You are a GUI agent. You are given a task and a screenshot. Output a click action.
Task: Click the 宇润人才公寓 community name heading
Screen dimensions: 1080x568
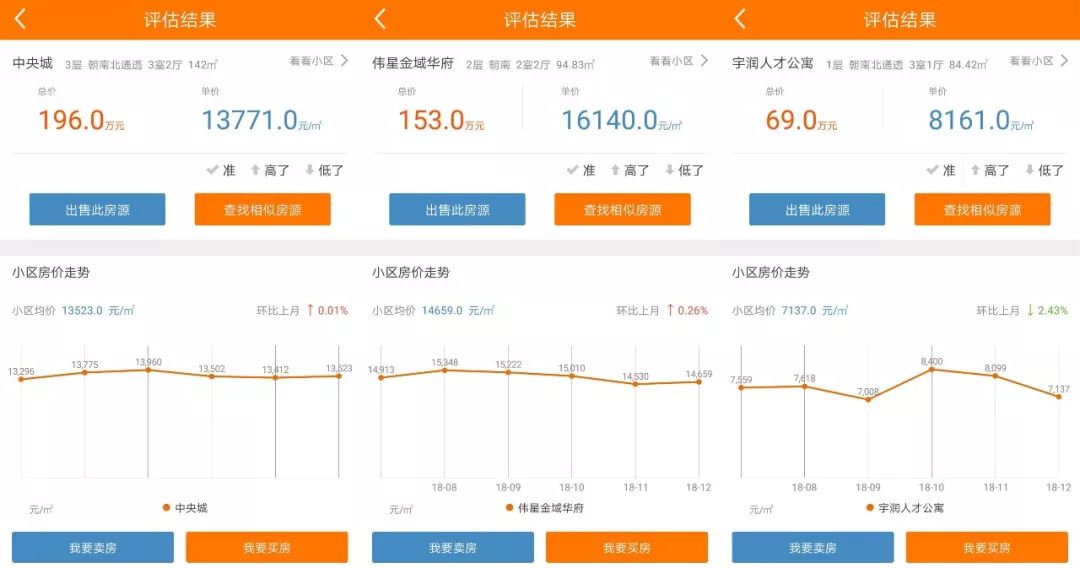773,63
